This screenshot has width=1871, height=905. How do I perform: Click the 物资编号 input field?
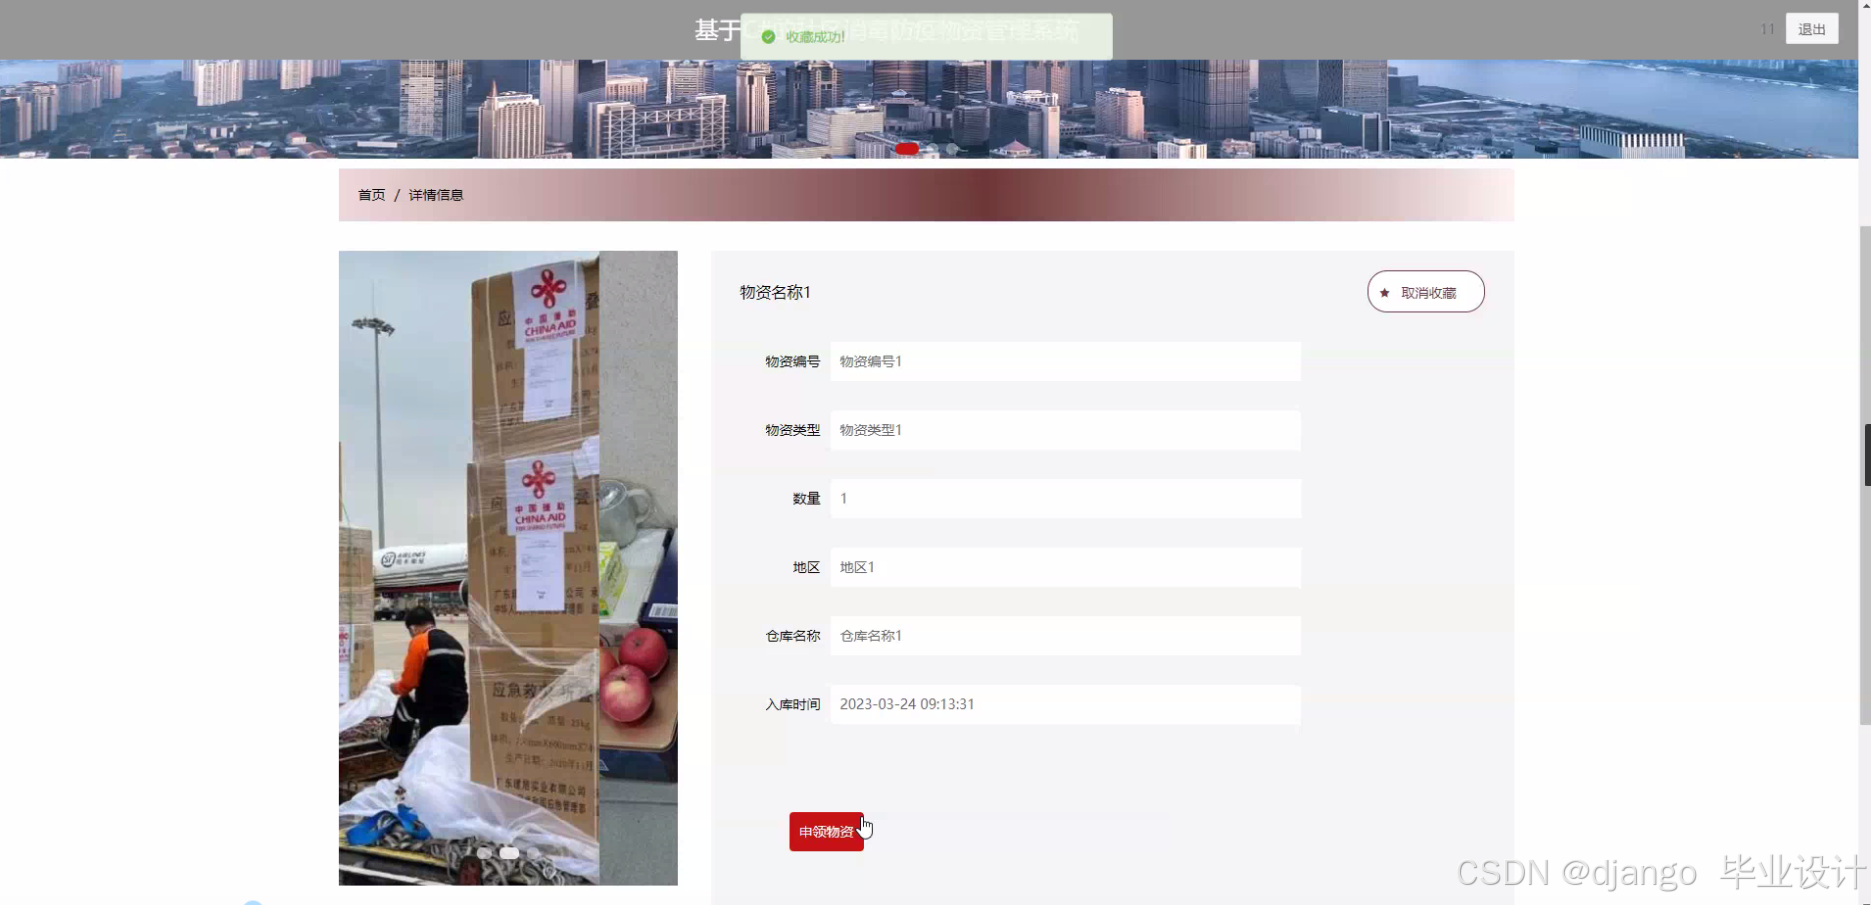tap(1065, 361)
